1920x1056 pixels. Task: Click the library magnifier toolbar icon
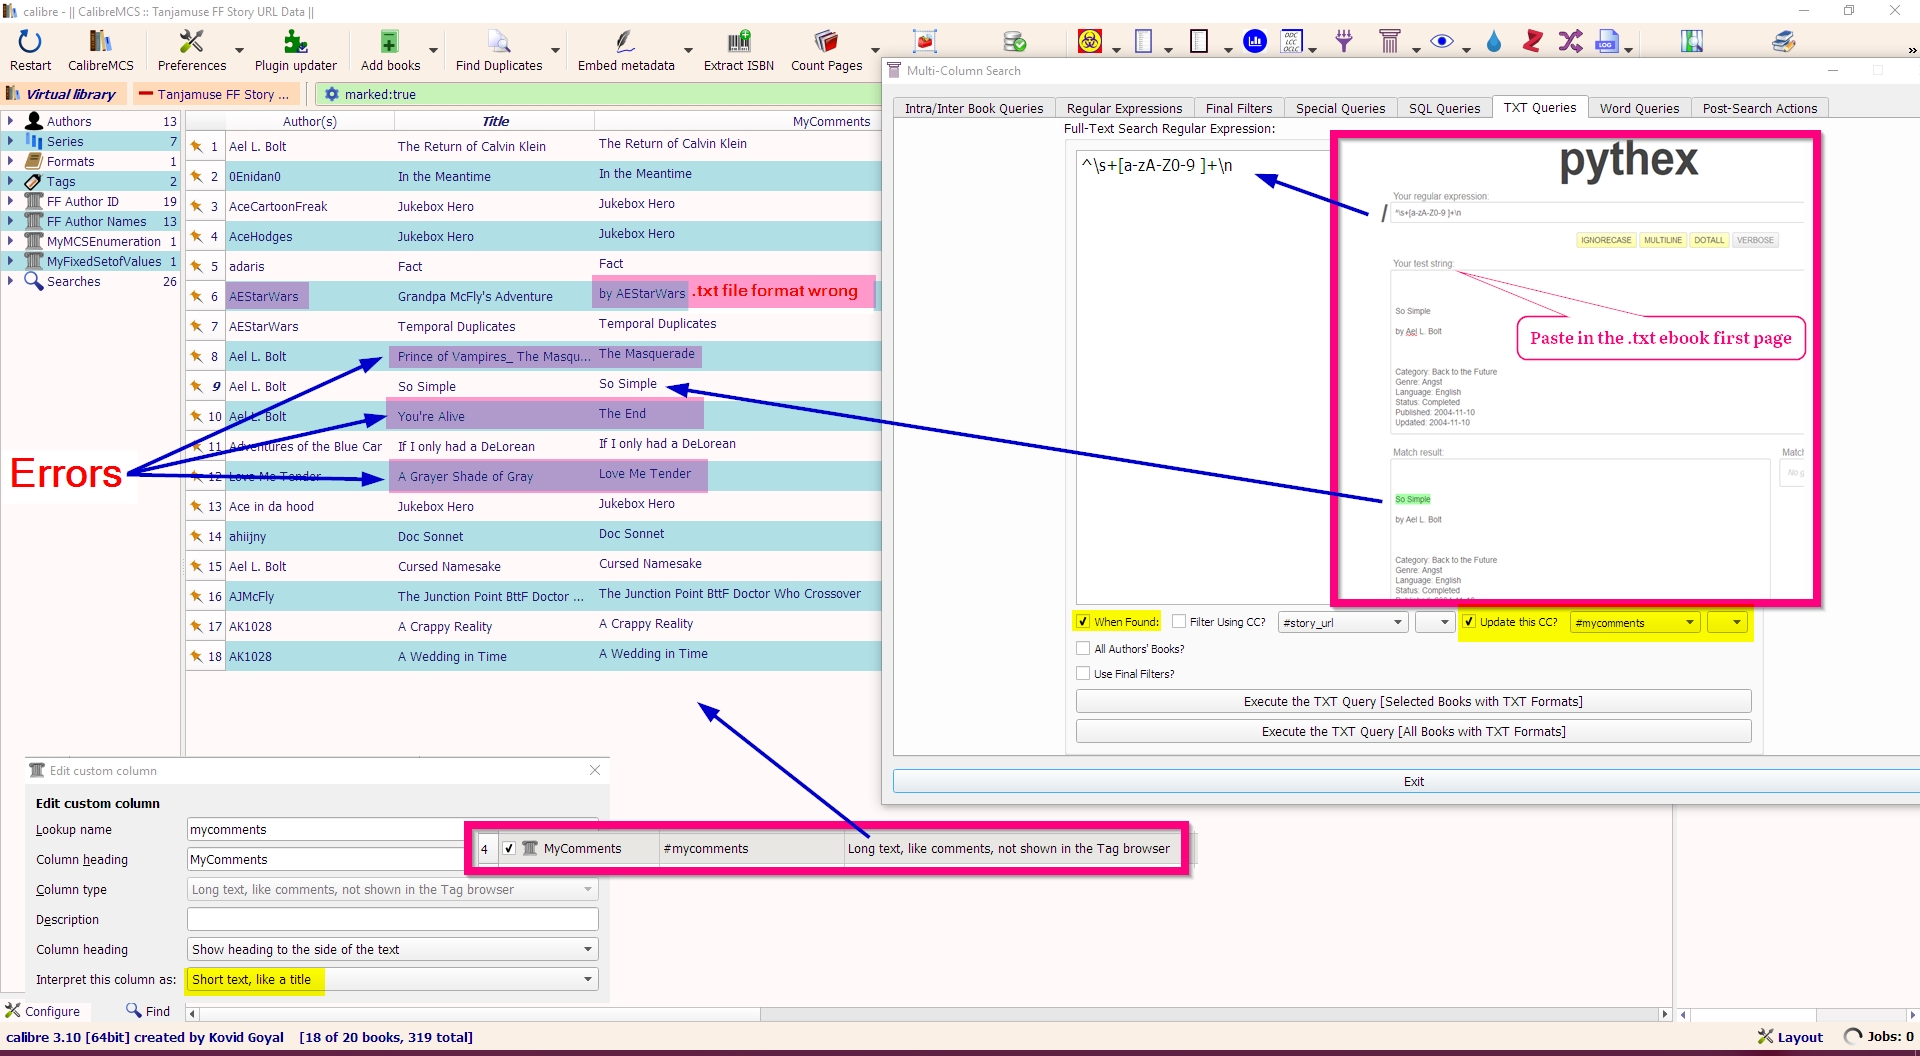[x=1692, y=41]
